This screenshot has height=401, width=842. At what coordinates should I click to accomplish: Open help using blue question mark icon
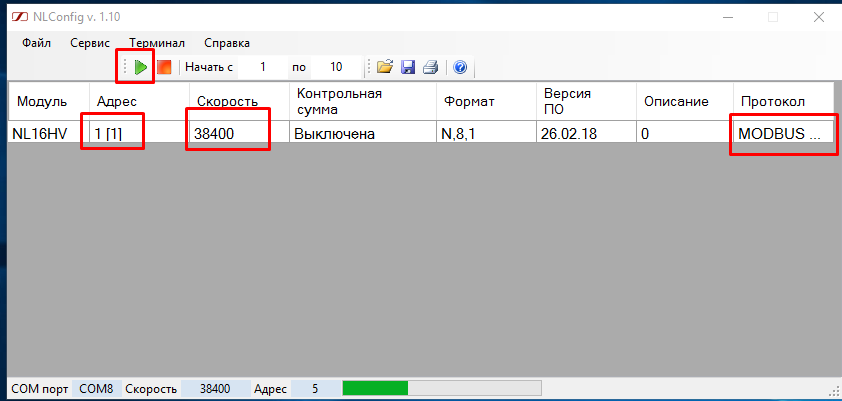[x=460, y=67]
